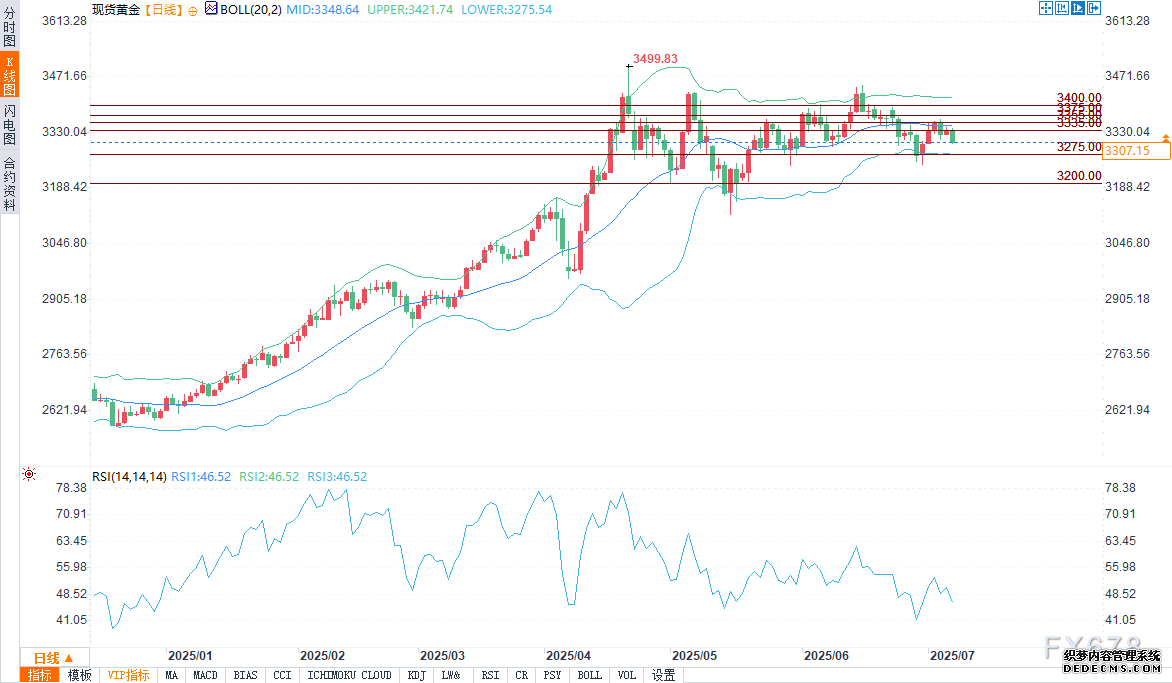Click the 3499.83 high price label
The image size is (1172, 683).
pyautogui.click(x=656, y=59)
